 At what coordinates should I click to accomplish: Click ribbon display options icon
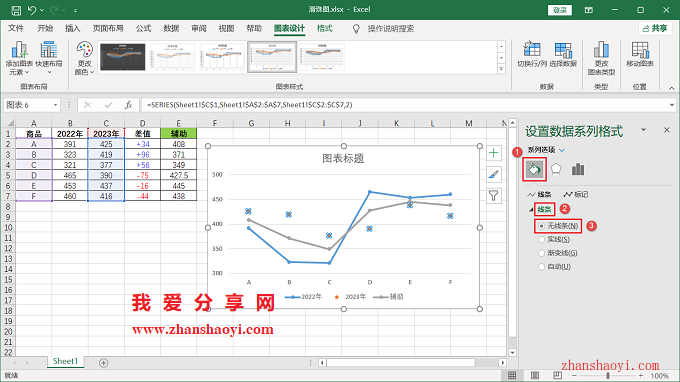(x=588, y=10)
